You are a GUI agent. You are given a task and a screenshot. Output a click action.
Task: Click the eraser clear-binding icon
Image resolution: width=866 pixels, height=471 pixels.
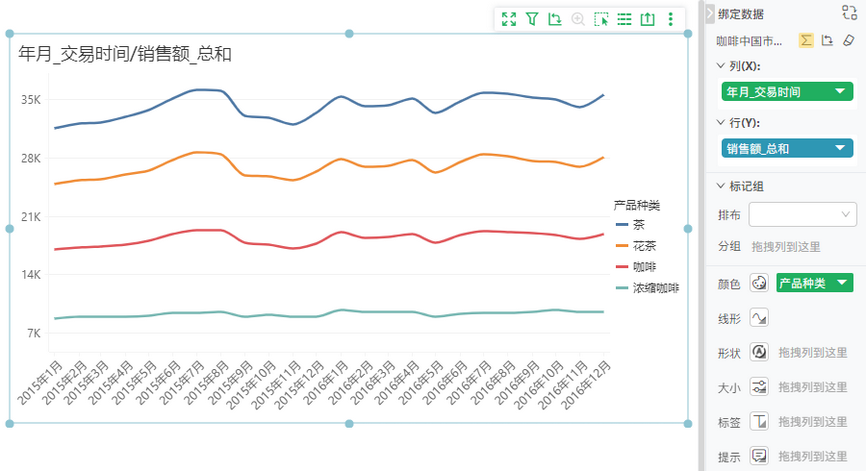(848, 40)
